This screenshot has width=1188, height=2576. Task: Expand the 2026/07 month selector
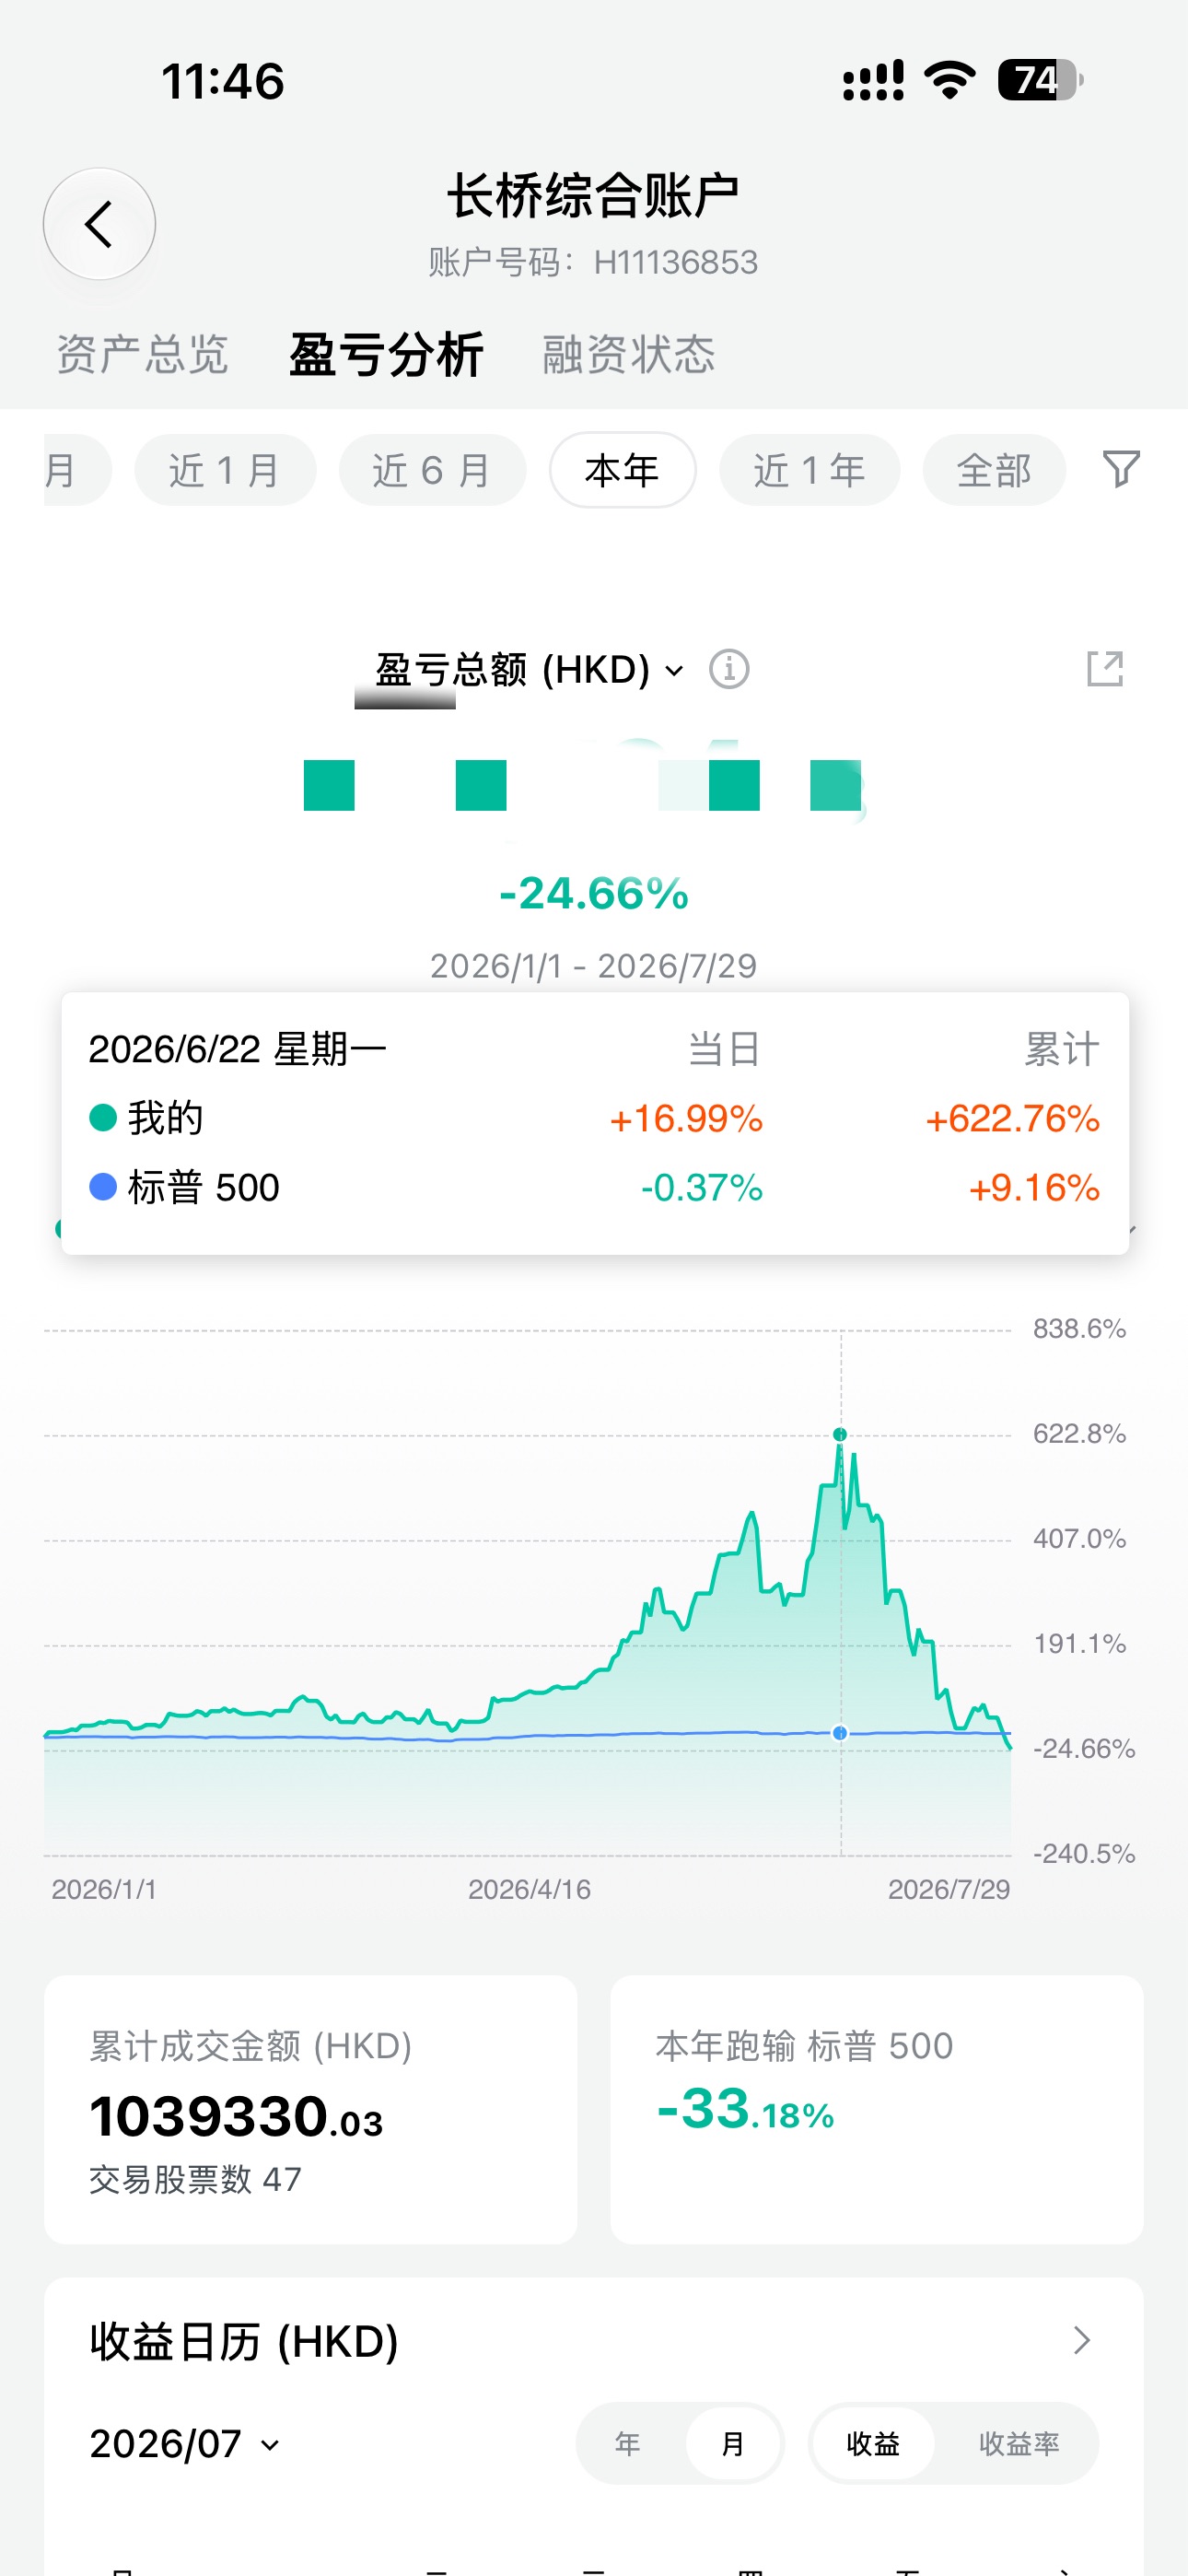185,2443
